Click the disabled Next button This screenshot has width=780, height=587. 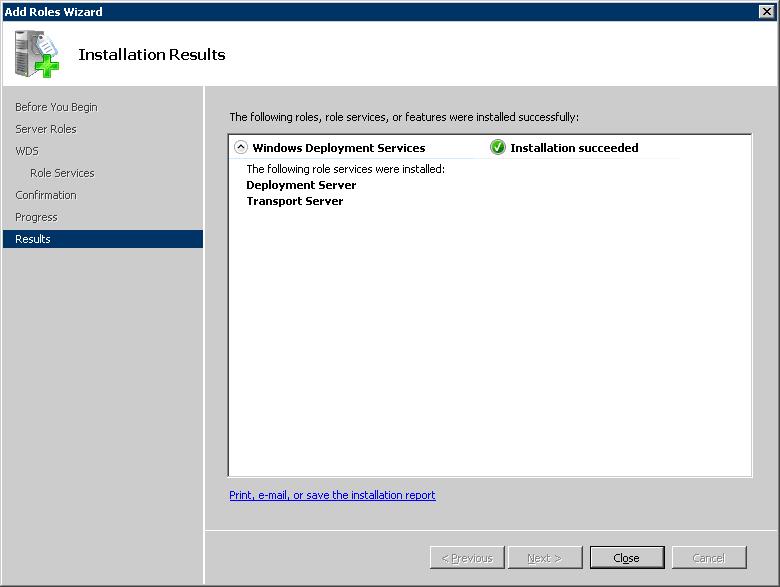tap(545, 558)
